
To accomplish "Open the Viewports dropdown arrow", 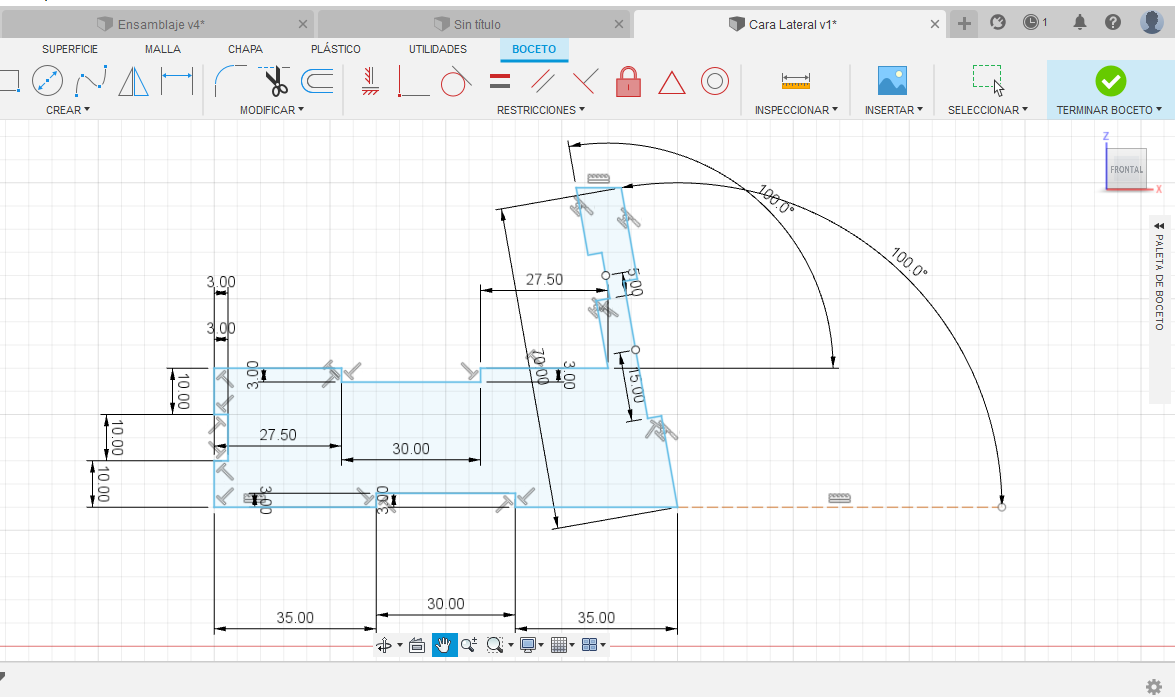I will tap(603, 645).
